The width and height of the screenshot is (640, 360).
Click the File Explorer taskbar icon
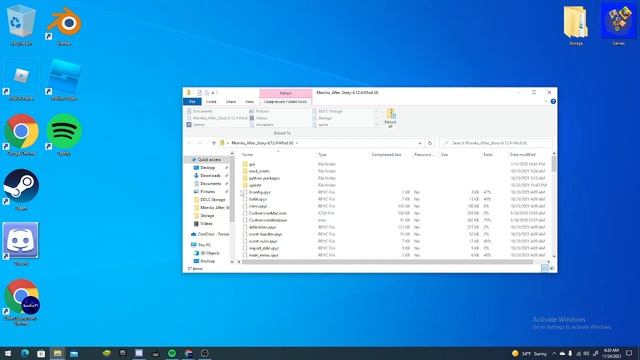pyautogui.click(x=58, y=353)
